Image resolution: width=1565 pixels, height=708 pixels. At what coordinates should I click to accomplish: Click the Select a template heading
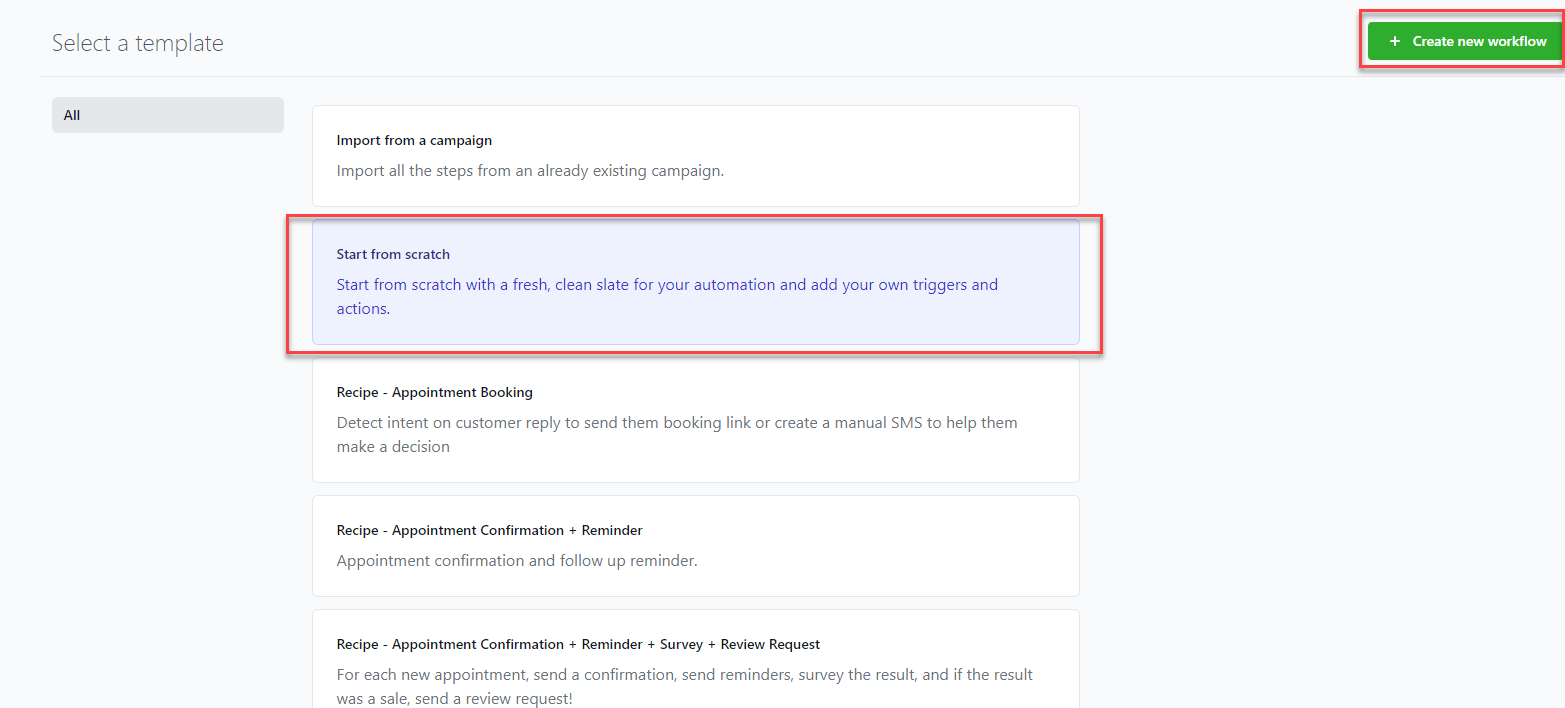138,43
